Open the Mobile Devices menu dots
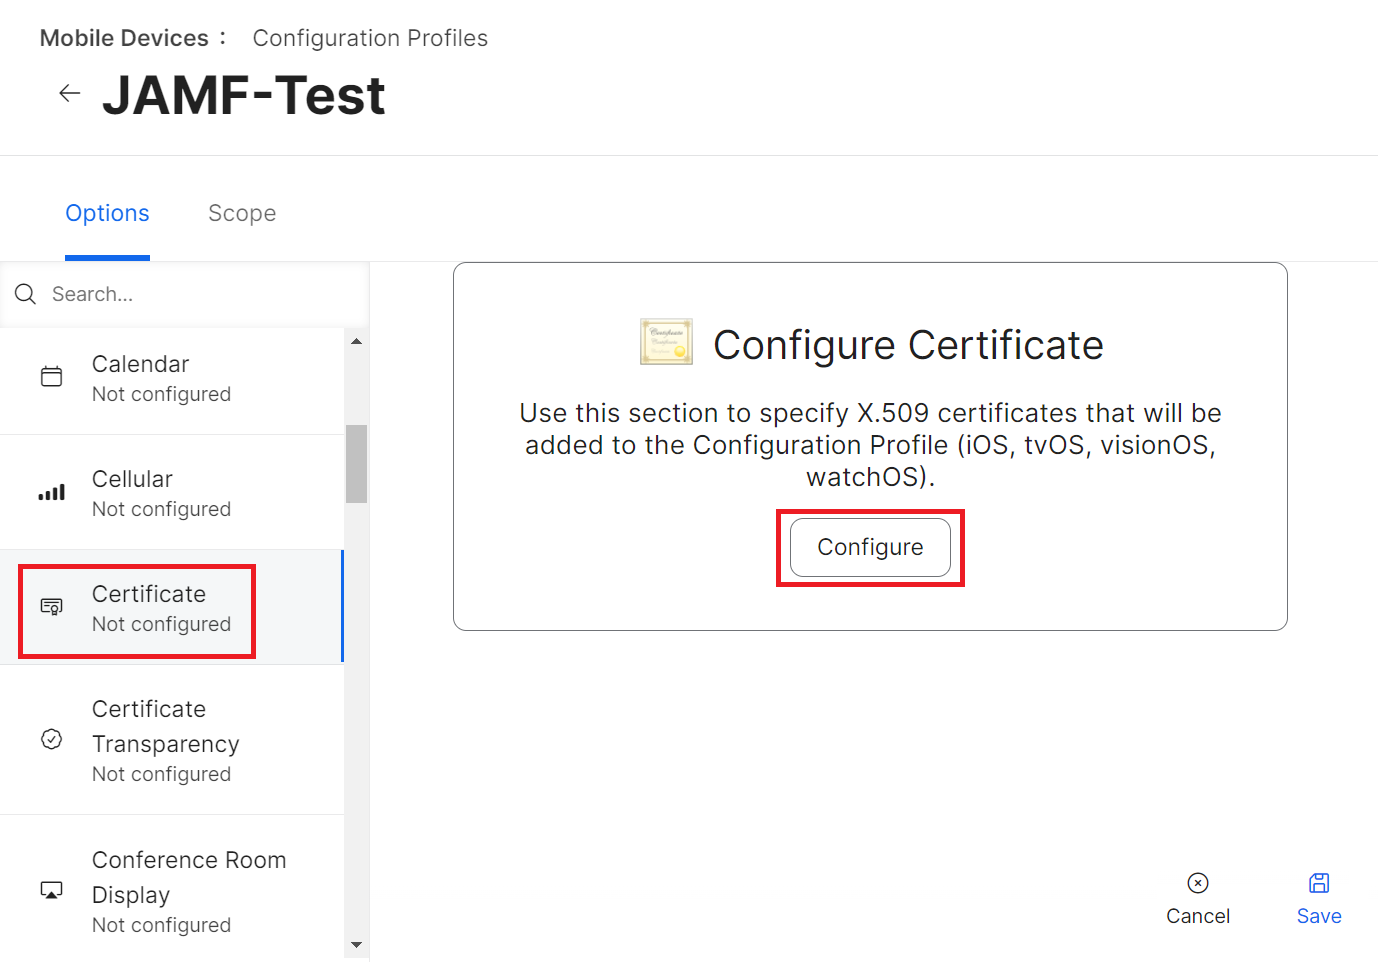 (x=223, y=38)
